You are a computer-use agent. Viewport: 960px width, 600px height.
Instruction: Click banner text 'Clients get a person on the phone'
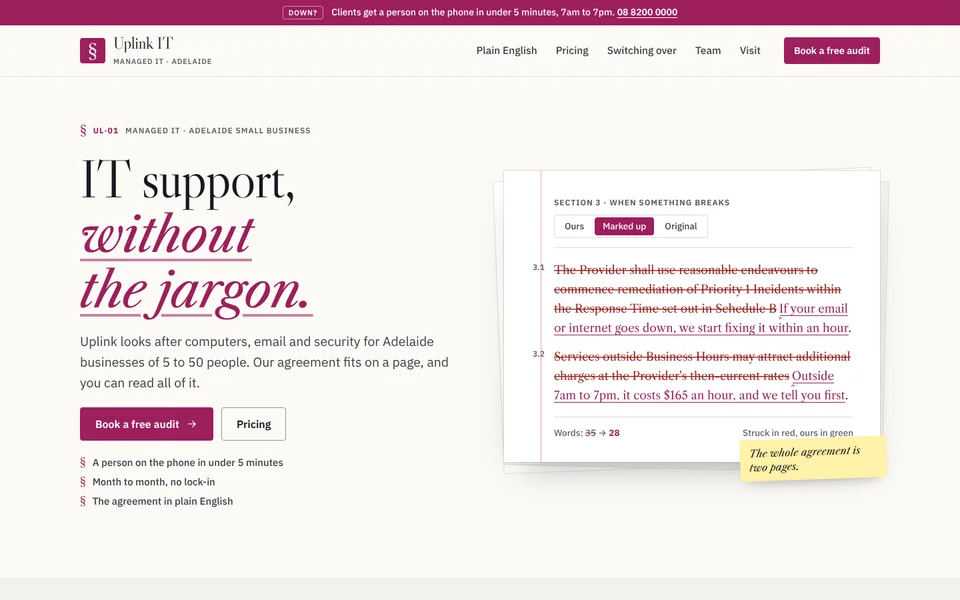click(x=473, y=12)
